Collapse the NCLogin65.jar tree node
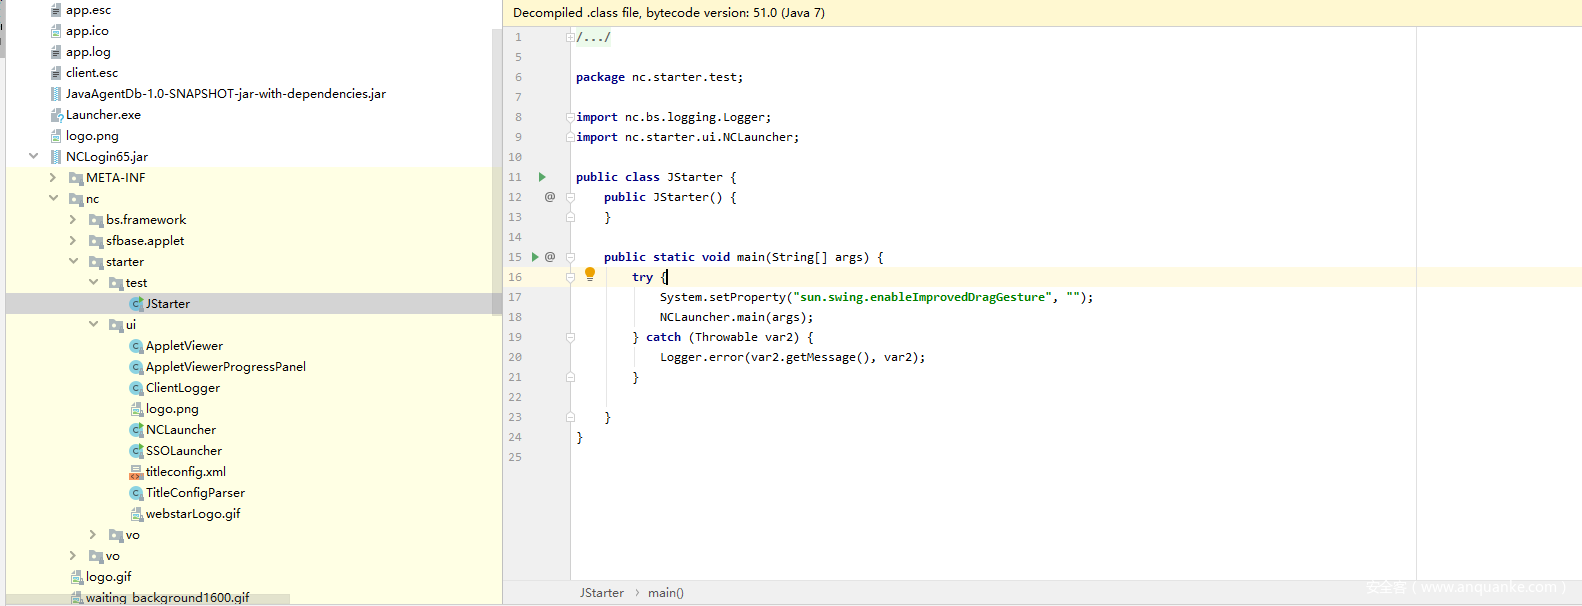 click(33, 157)
